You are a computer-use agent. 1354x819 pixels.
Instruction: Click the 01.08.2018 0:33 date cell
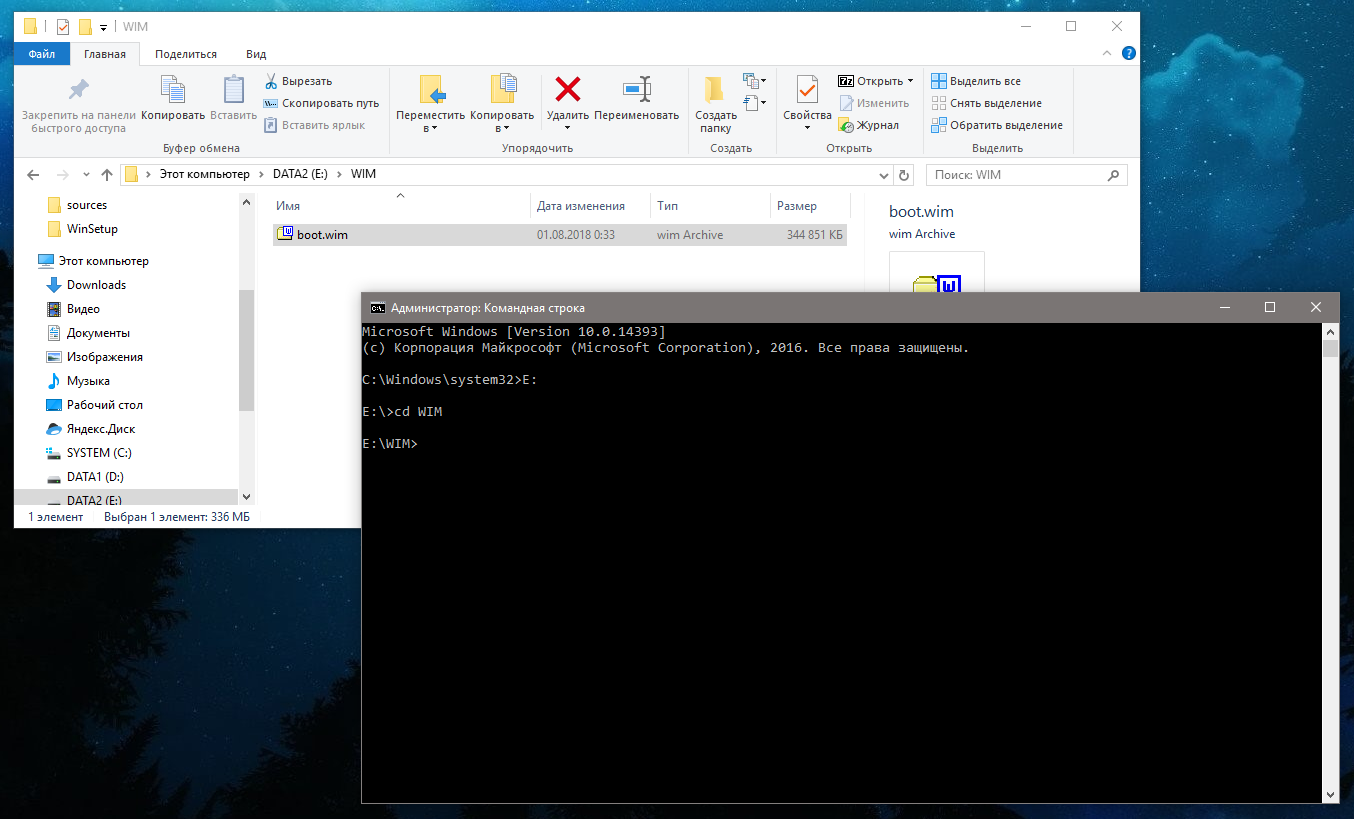click(x=576, y=235)
